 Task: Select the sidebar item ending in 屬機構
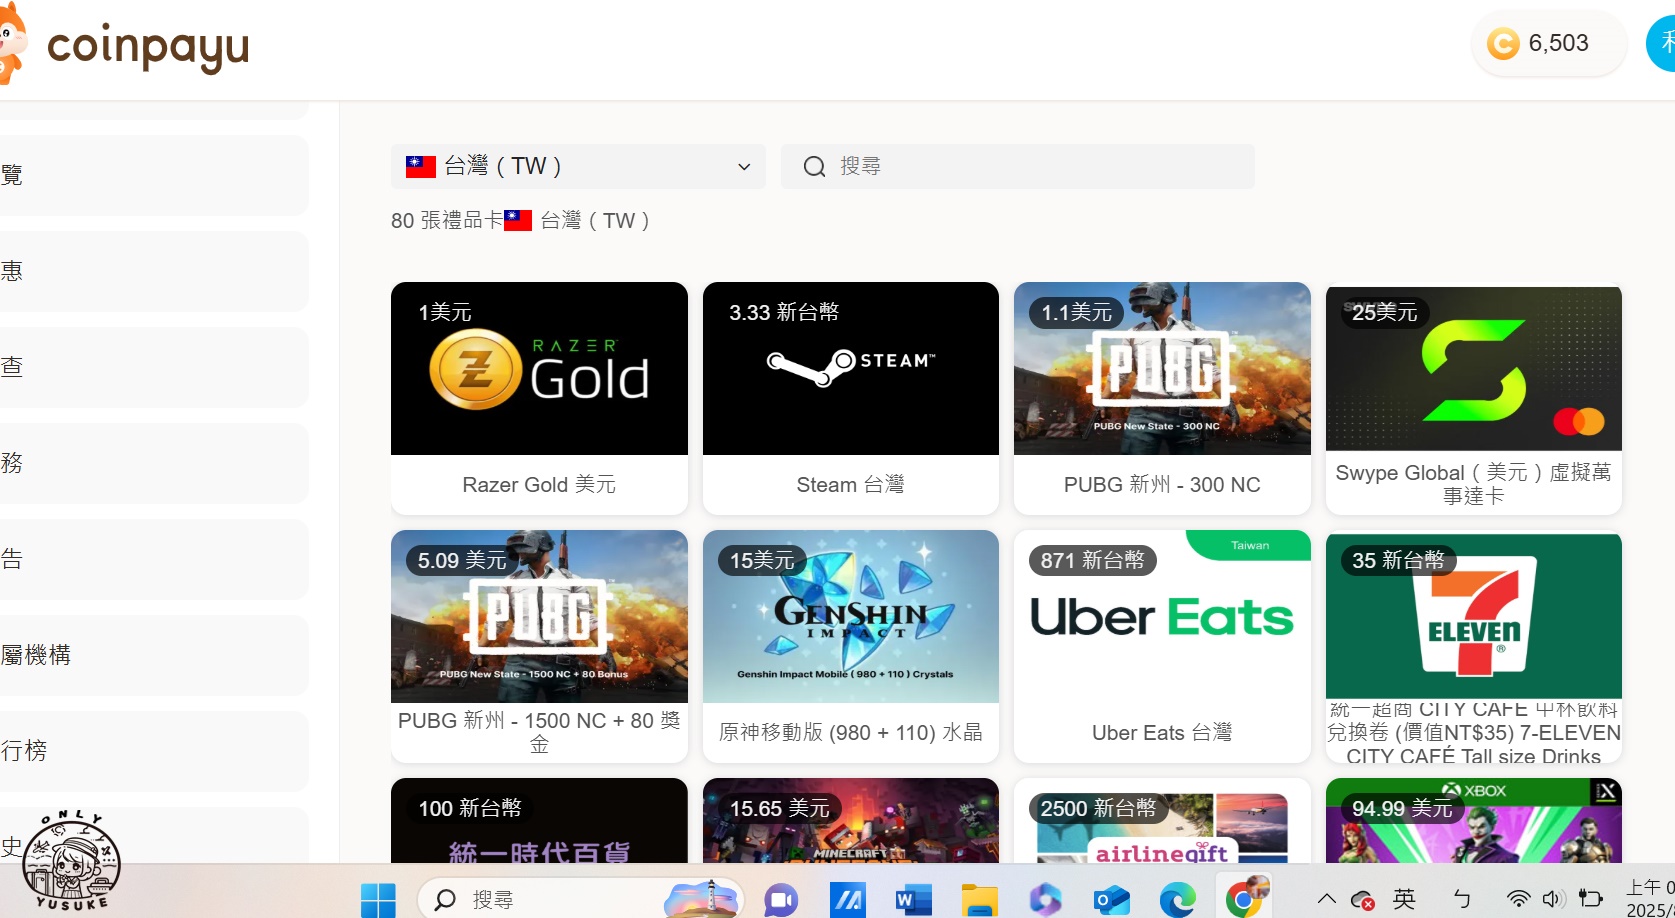(154, 655)
